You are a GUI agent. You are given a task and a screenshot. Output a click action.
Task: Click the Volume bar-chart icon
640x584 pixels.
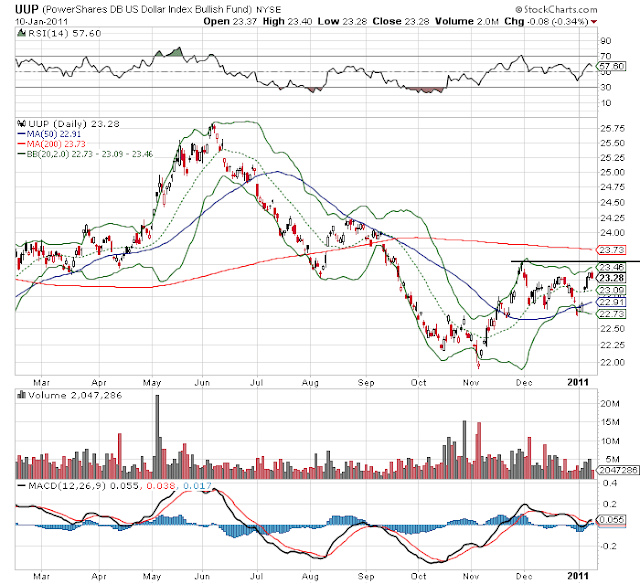(x=22, y=395)
